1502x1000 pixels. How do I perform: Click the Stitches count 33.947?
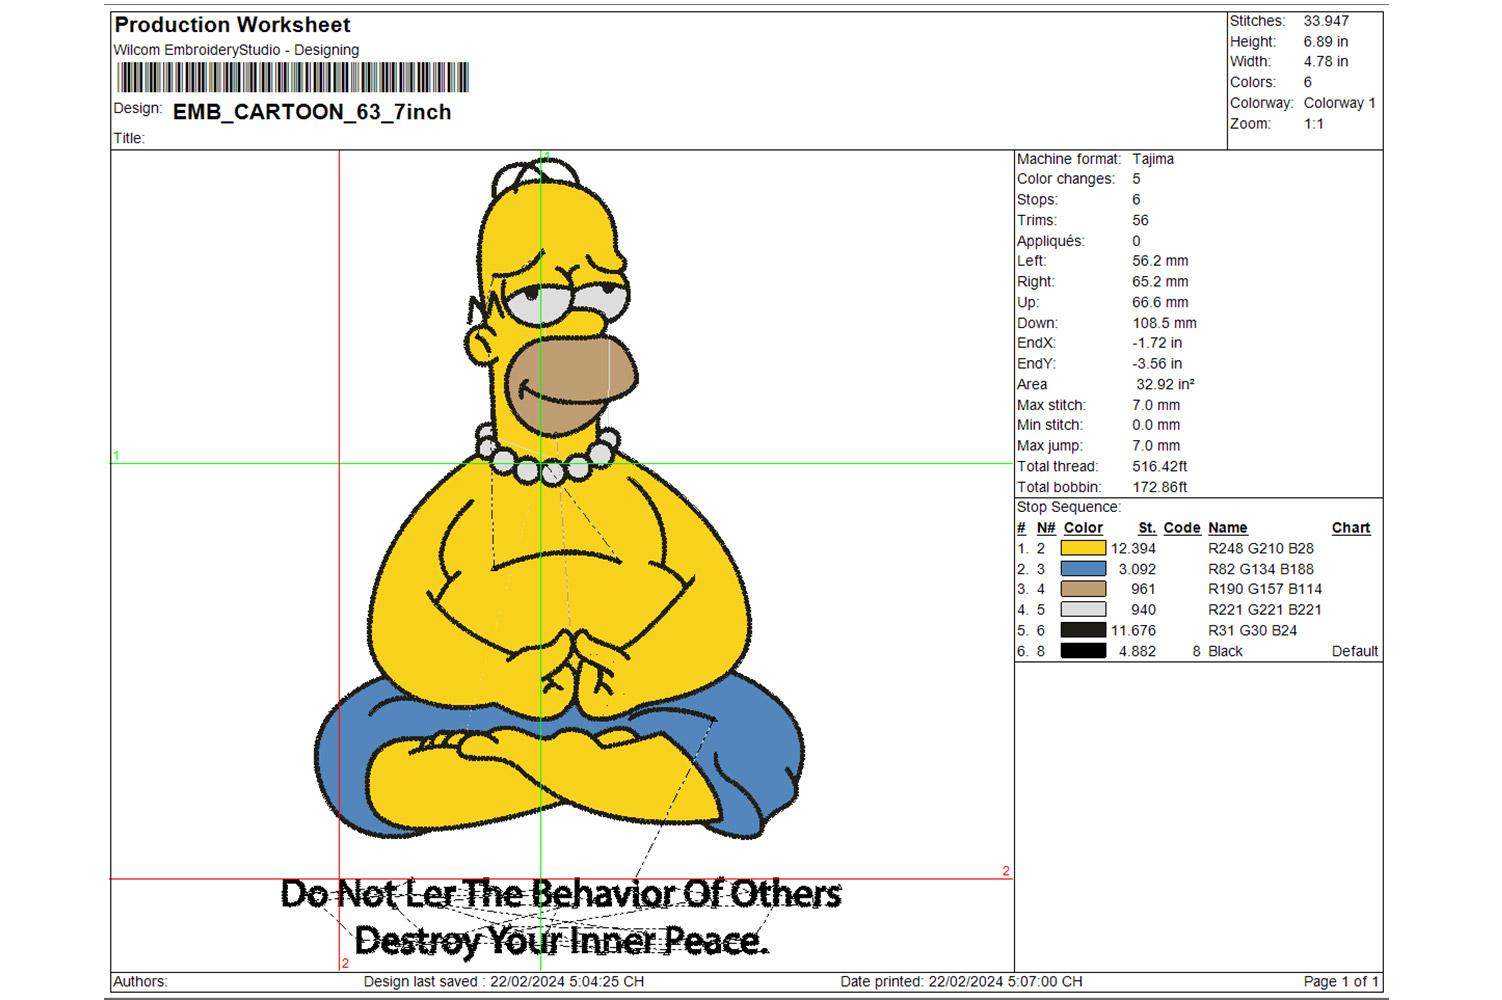coord(1325,21)
